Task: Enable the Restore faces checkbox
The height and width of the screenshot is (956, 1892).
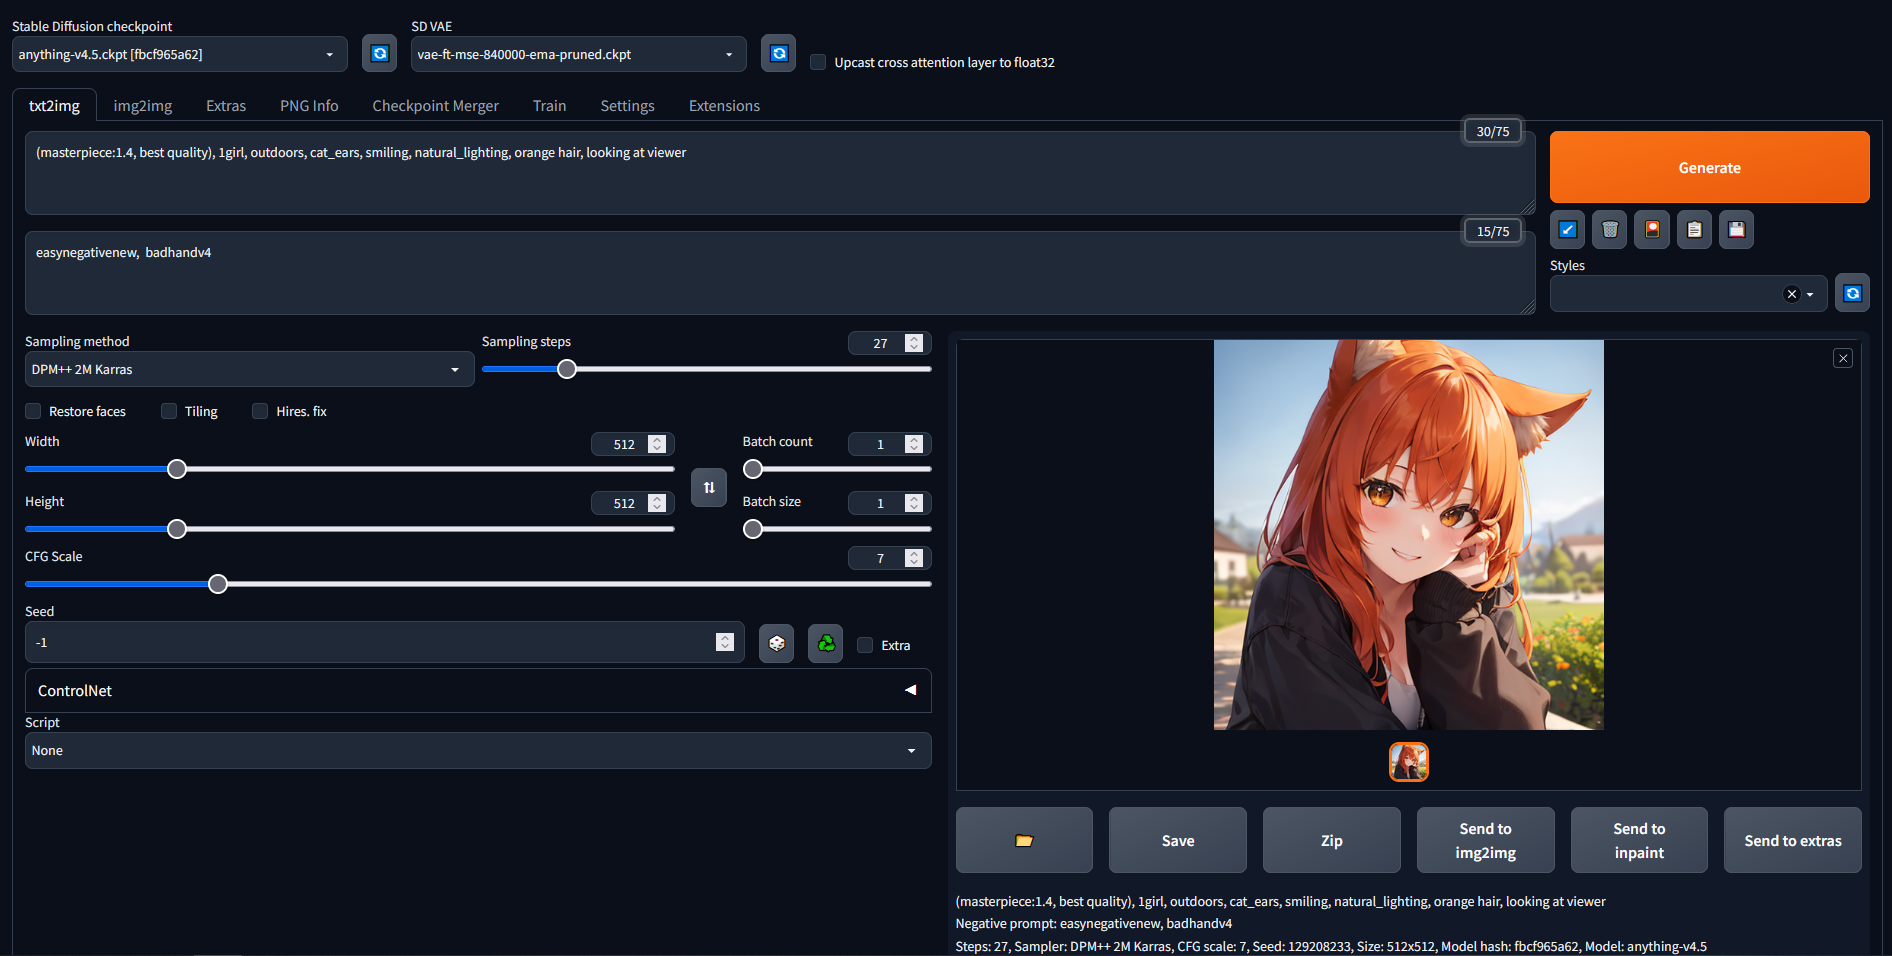Action: 34,411
